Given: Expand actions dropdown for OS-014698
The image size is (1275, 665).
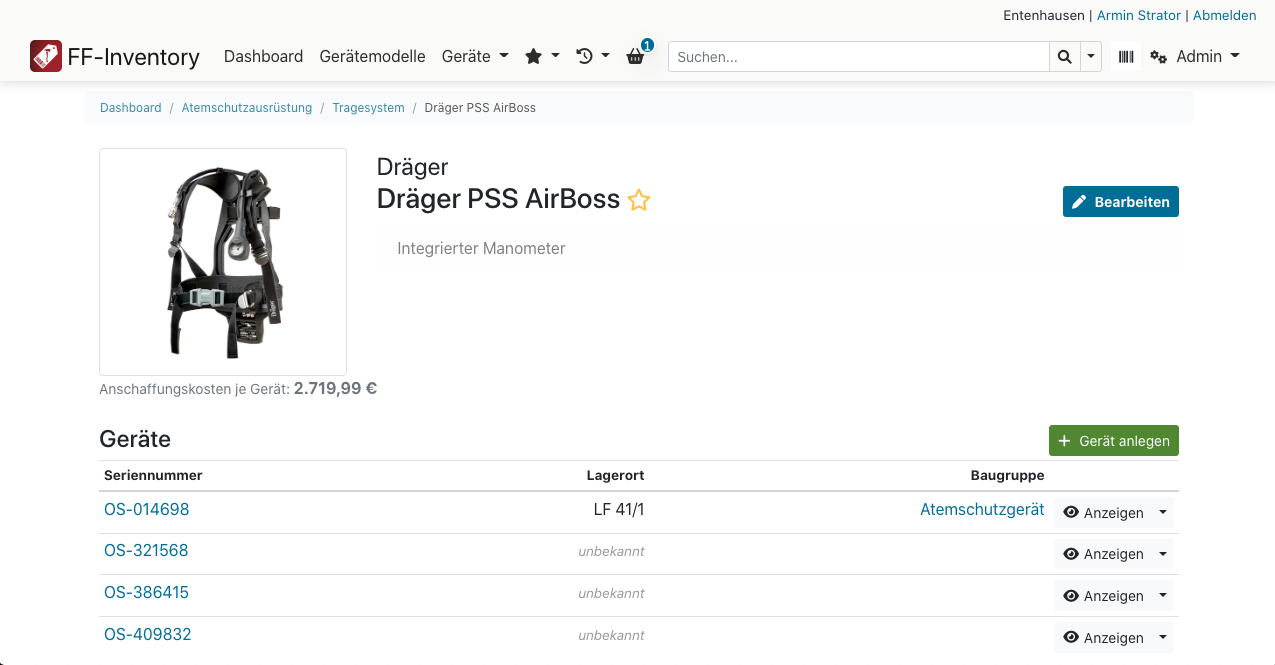Looking at the screenshot, I should [1162, 513].
